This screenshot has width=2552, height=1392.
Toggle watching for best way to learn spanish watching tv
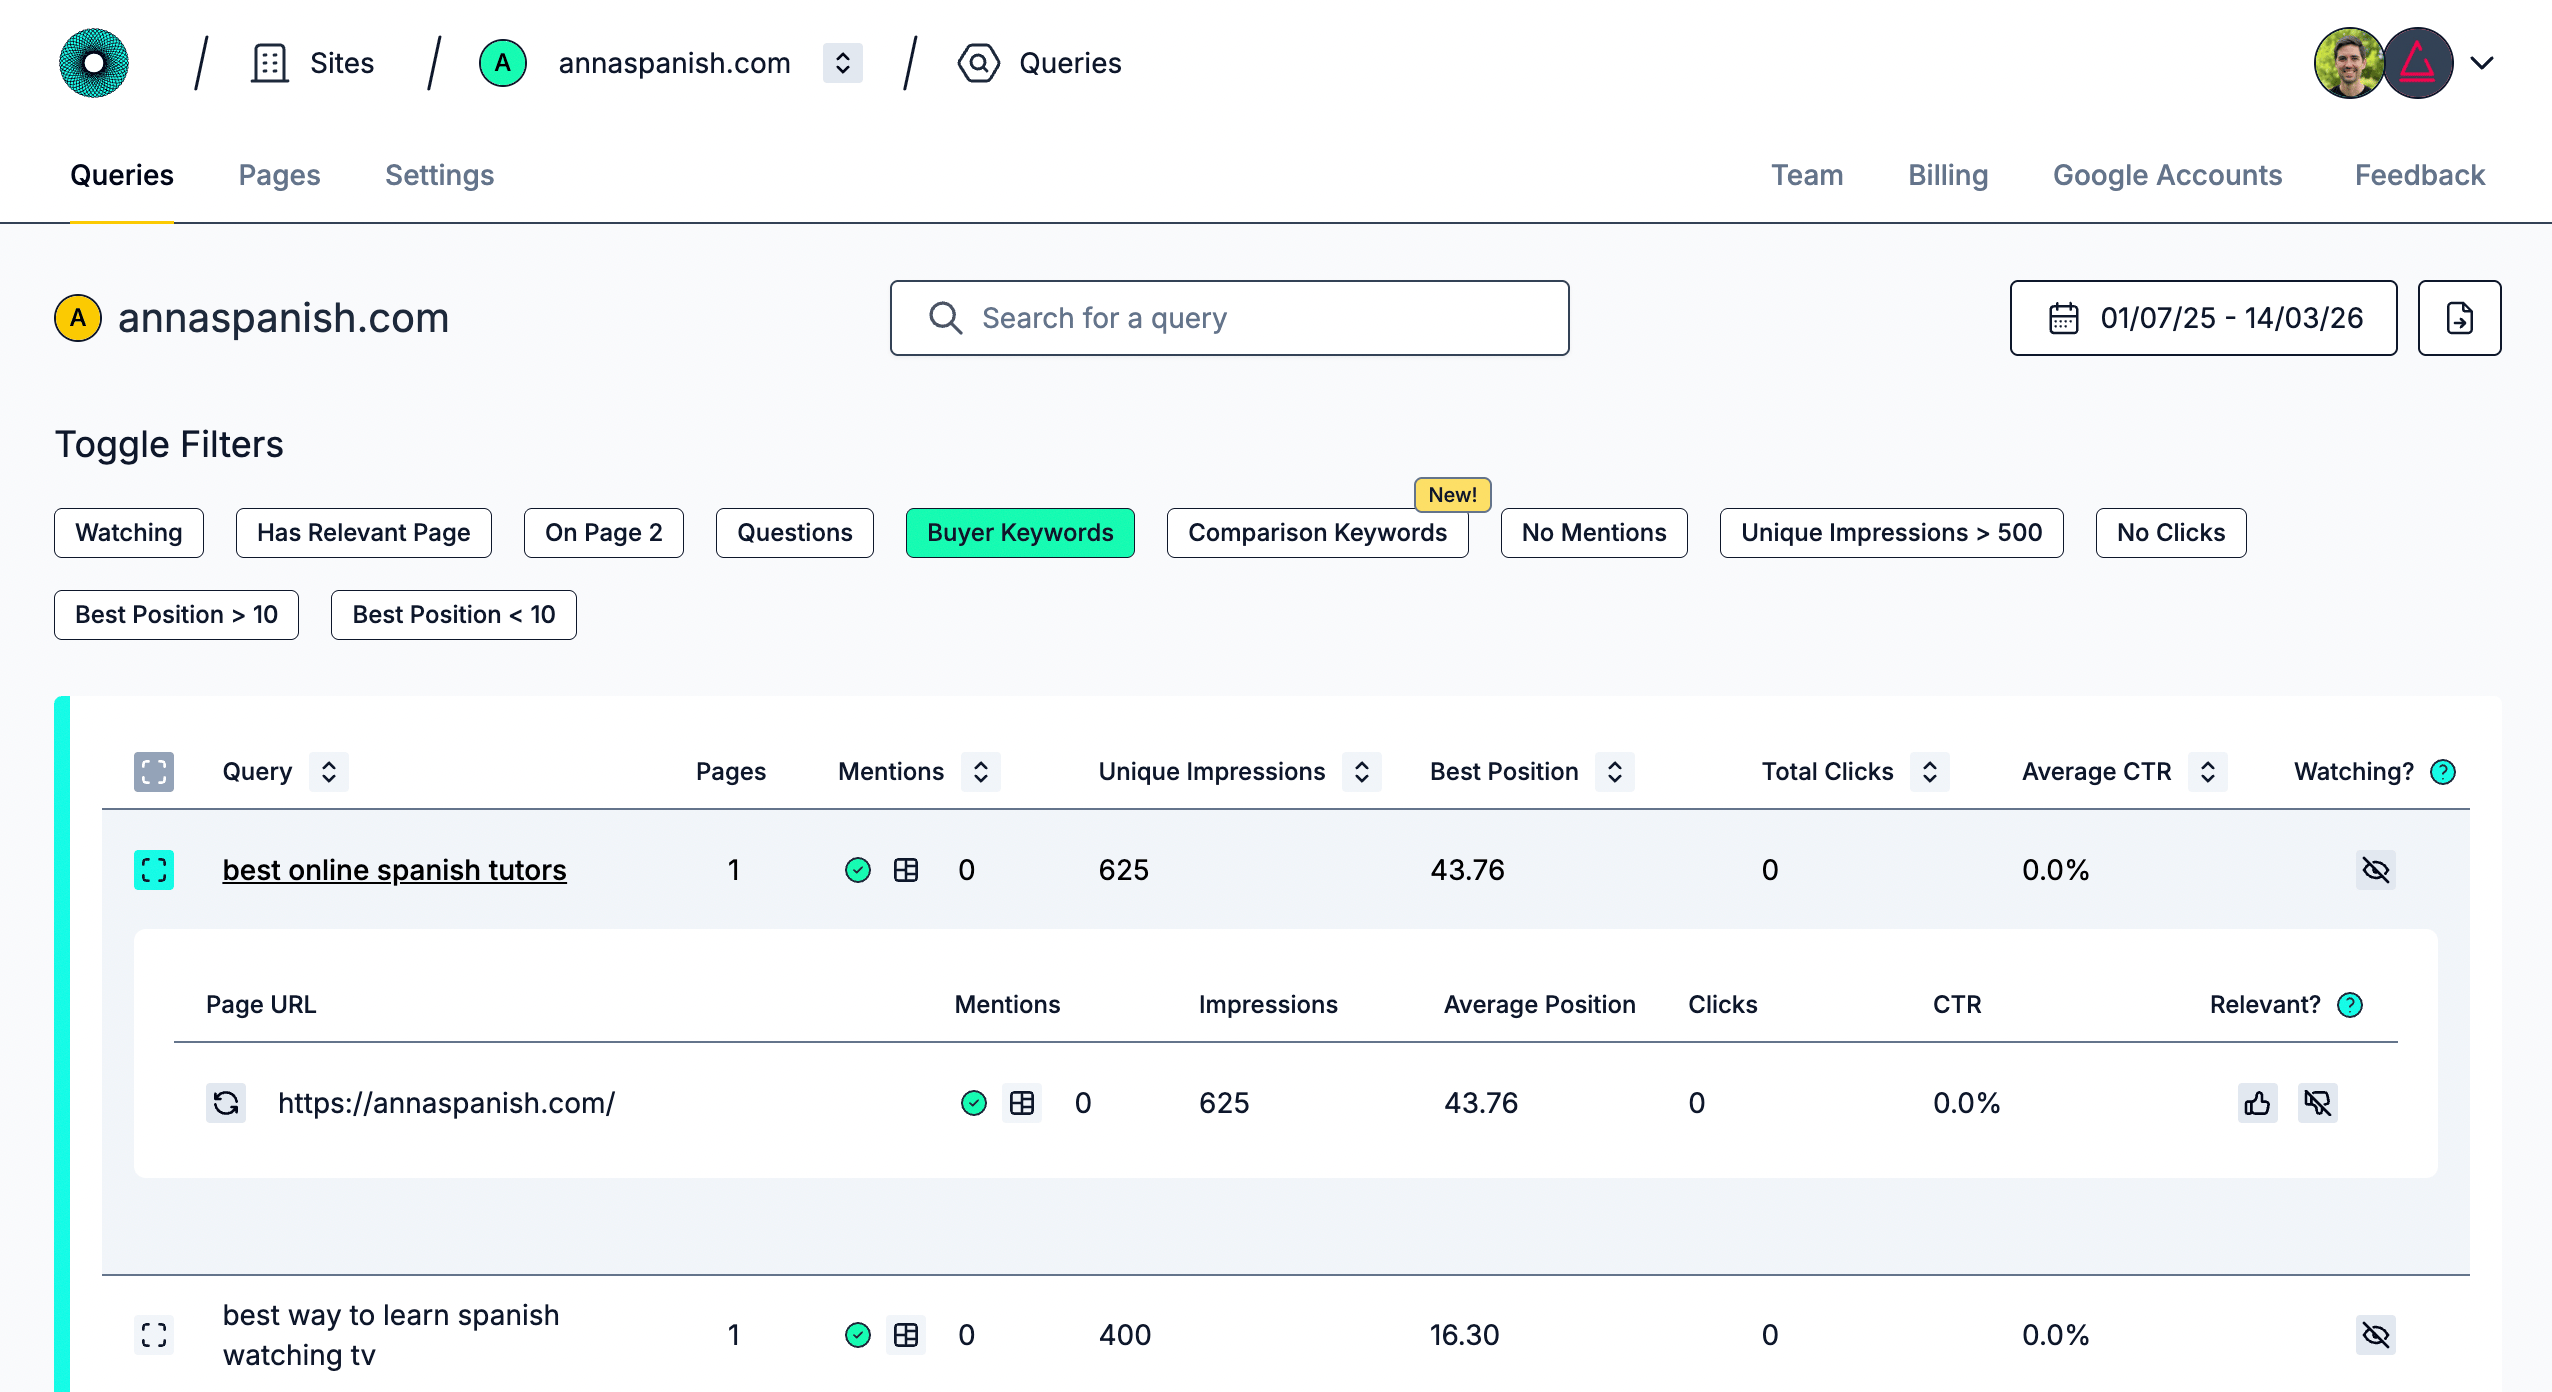2377,1334
